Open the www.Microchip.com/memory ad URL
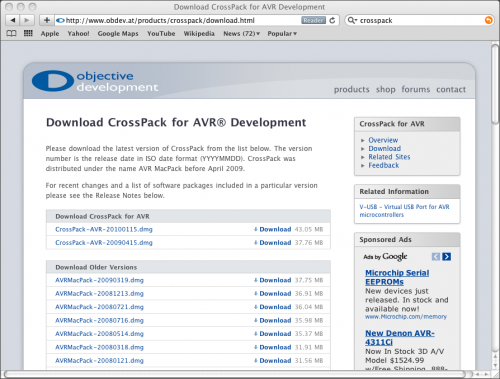This screenshot has width=500, height=379. point(406,317)
